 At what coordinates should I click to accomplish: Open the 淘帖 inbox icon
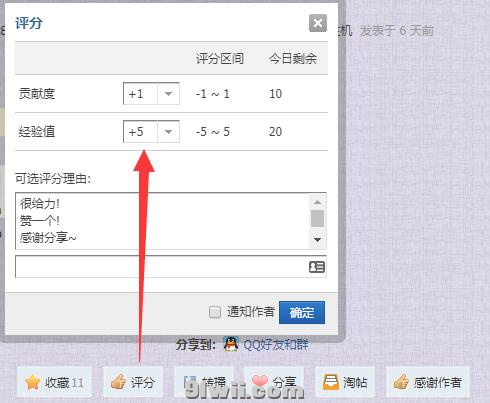coord(331,382)
